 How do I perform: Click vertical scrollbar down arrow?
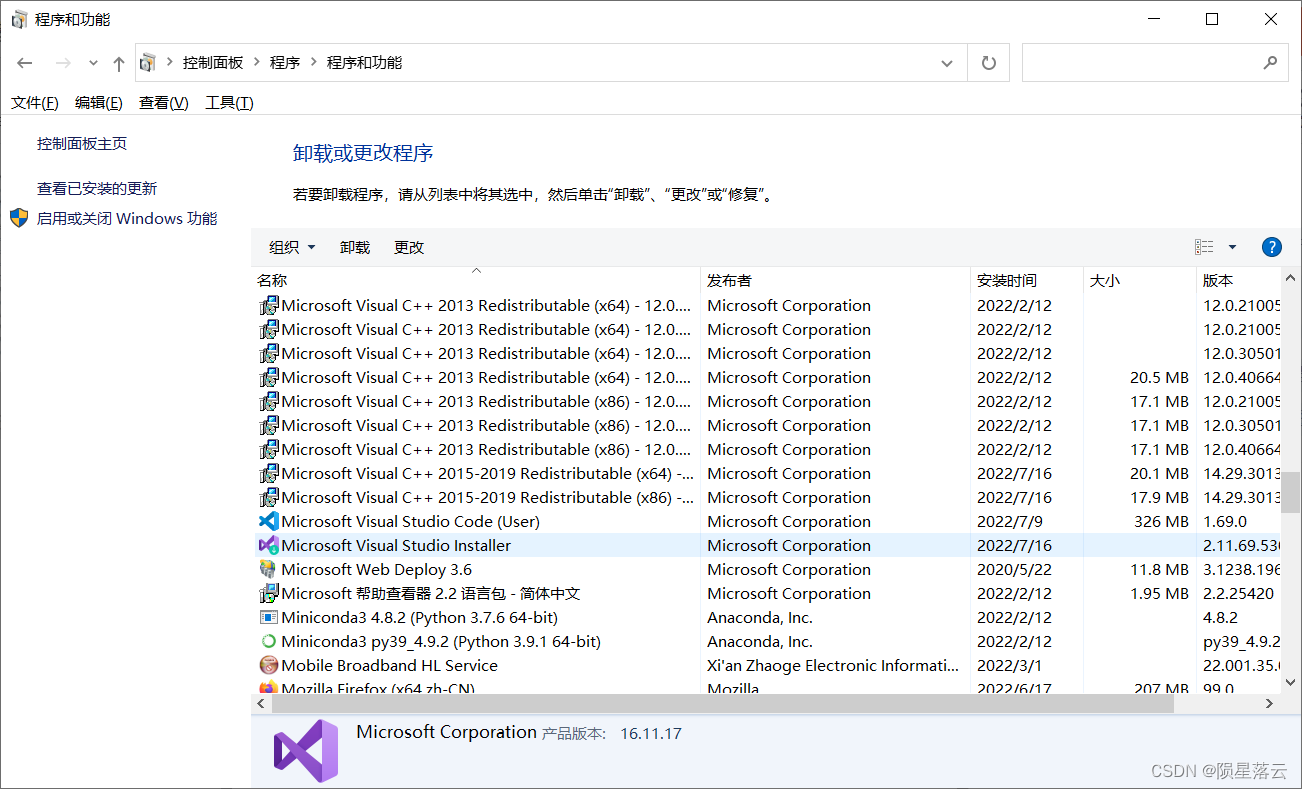[1291, 683]
